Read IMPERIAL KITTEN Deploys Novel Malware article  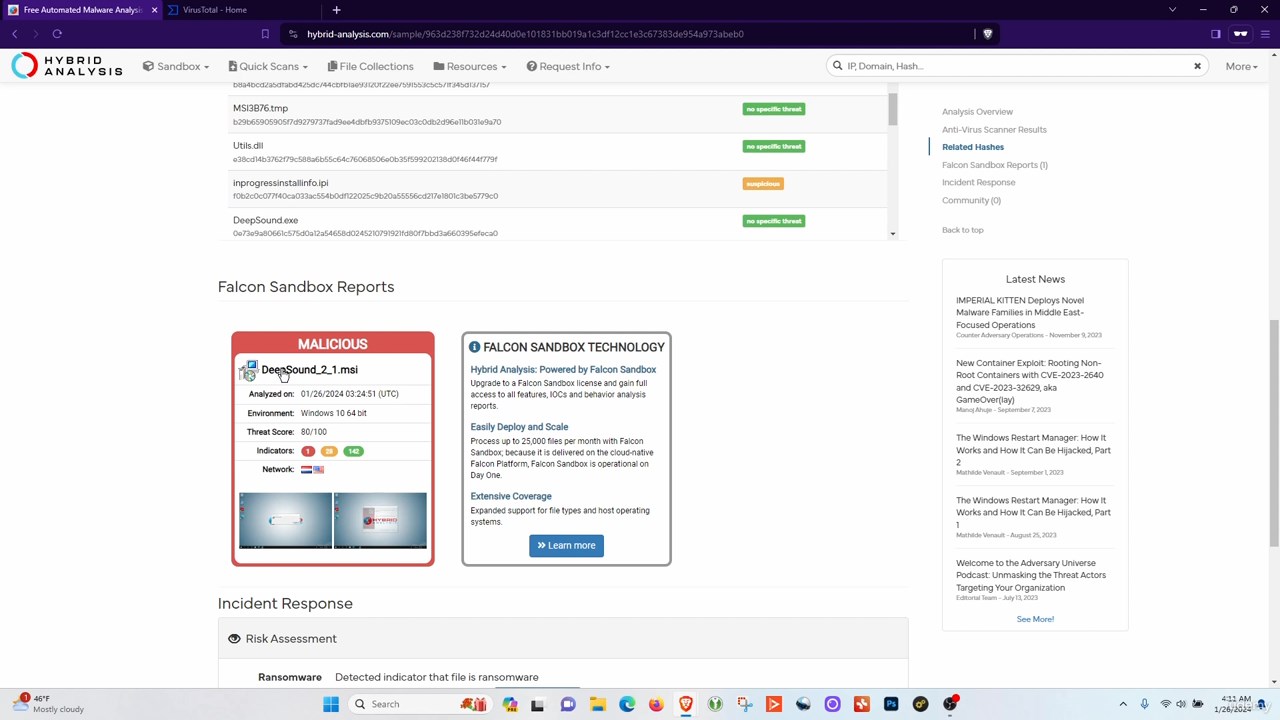[1020, 312]
